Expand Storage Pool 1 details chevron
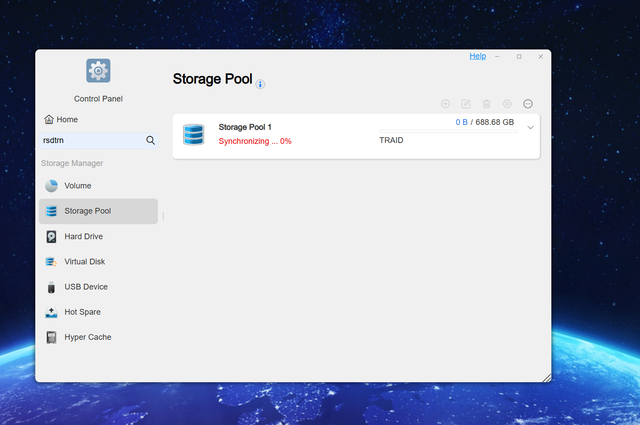 click(x=530, y=127)
